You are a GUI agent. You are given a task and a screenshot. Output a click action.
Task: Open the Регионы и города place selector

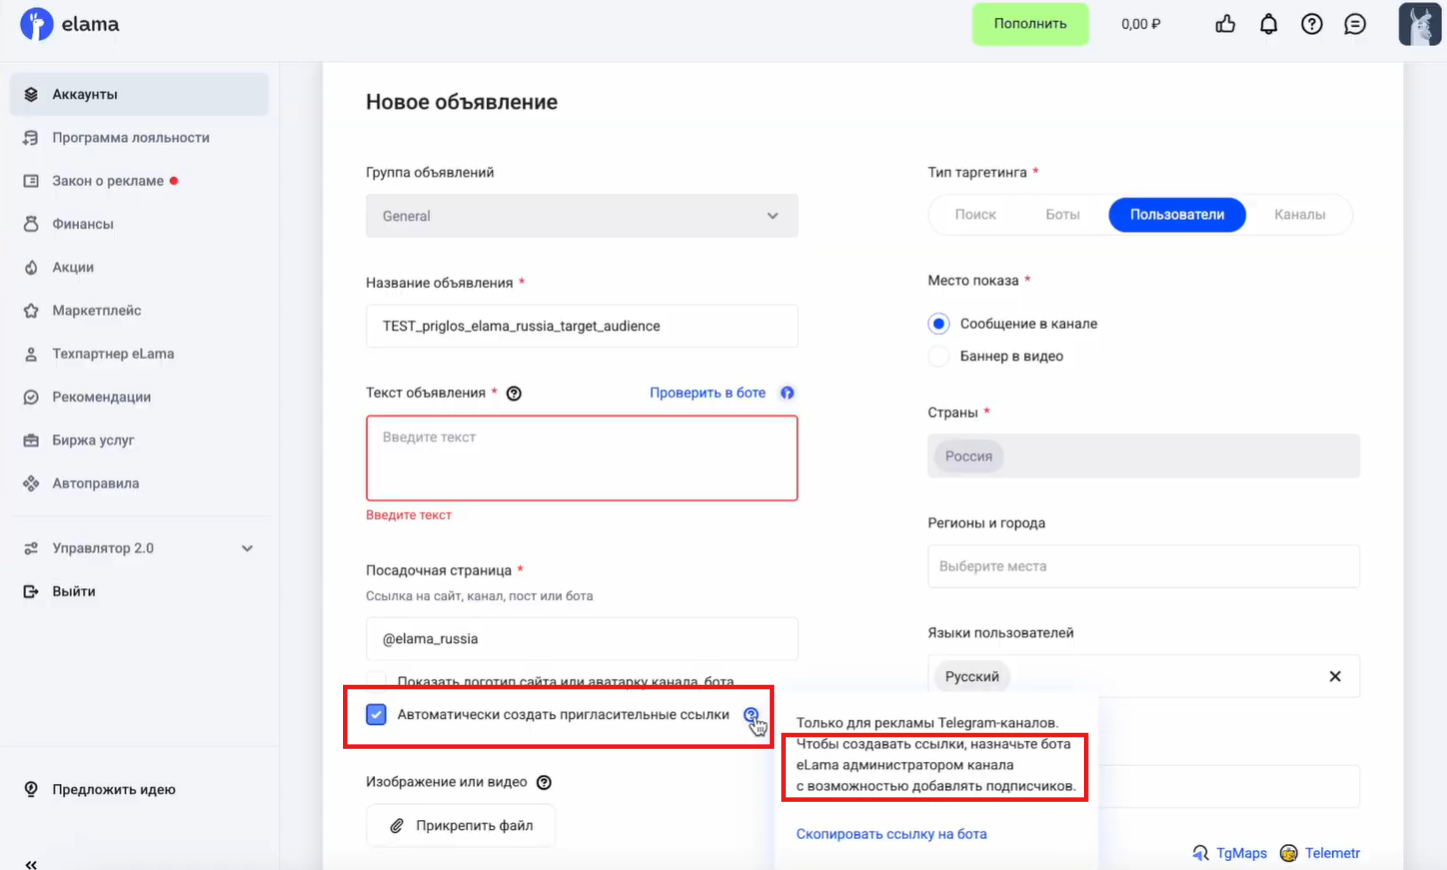pos(1143,566)
